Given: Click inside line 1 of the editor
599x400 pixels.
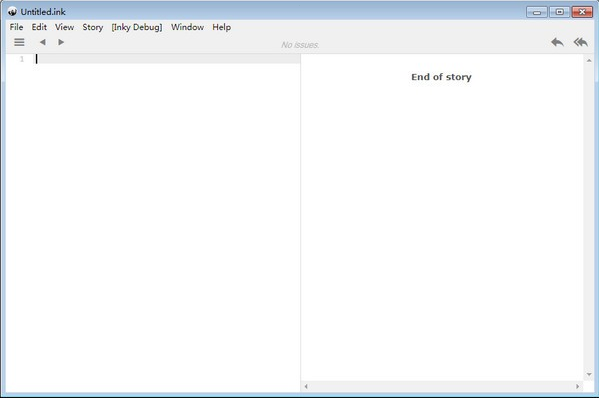Looking at the screenshot, I should 167,59.
